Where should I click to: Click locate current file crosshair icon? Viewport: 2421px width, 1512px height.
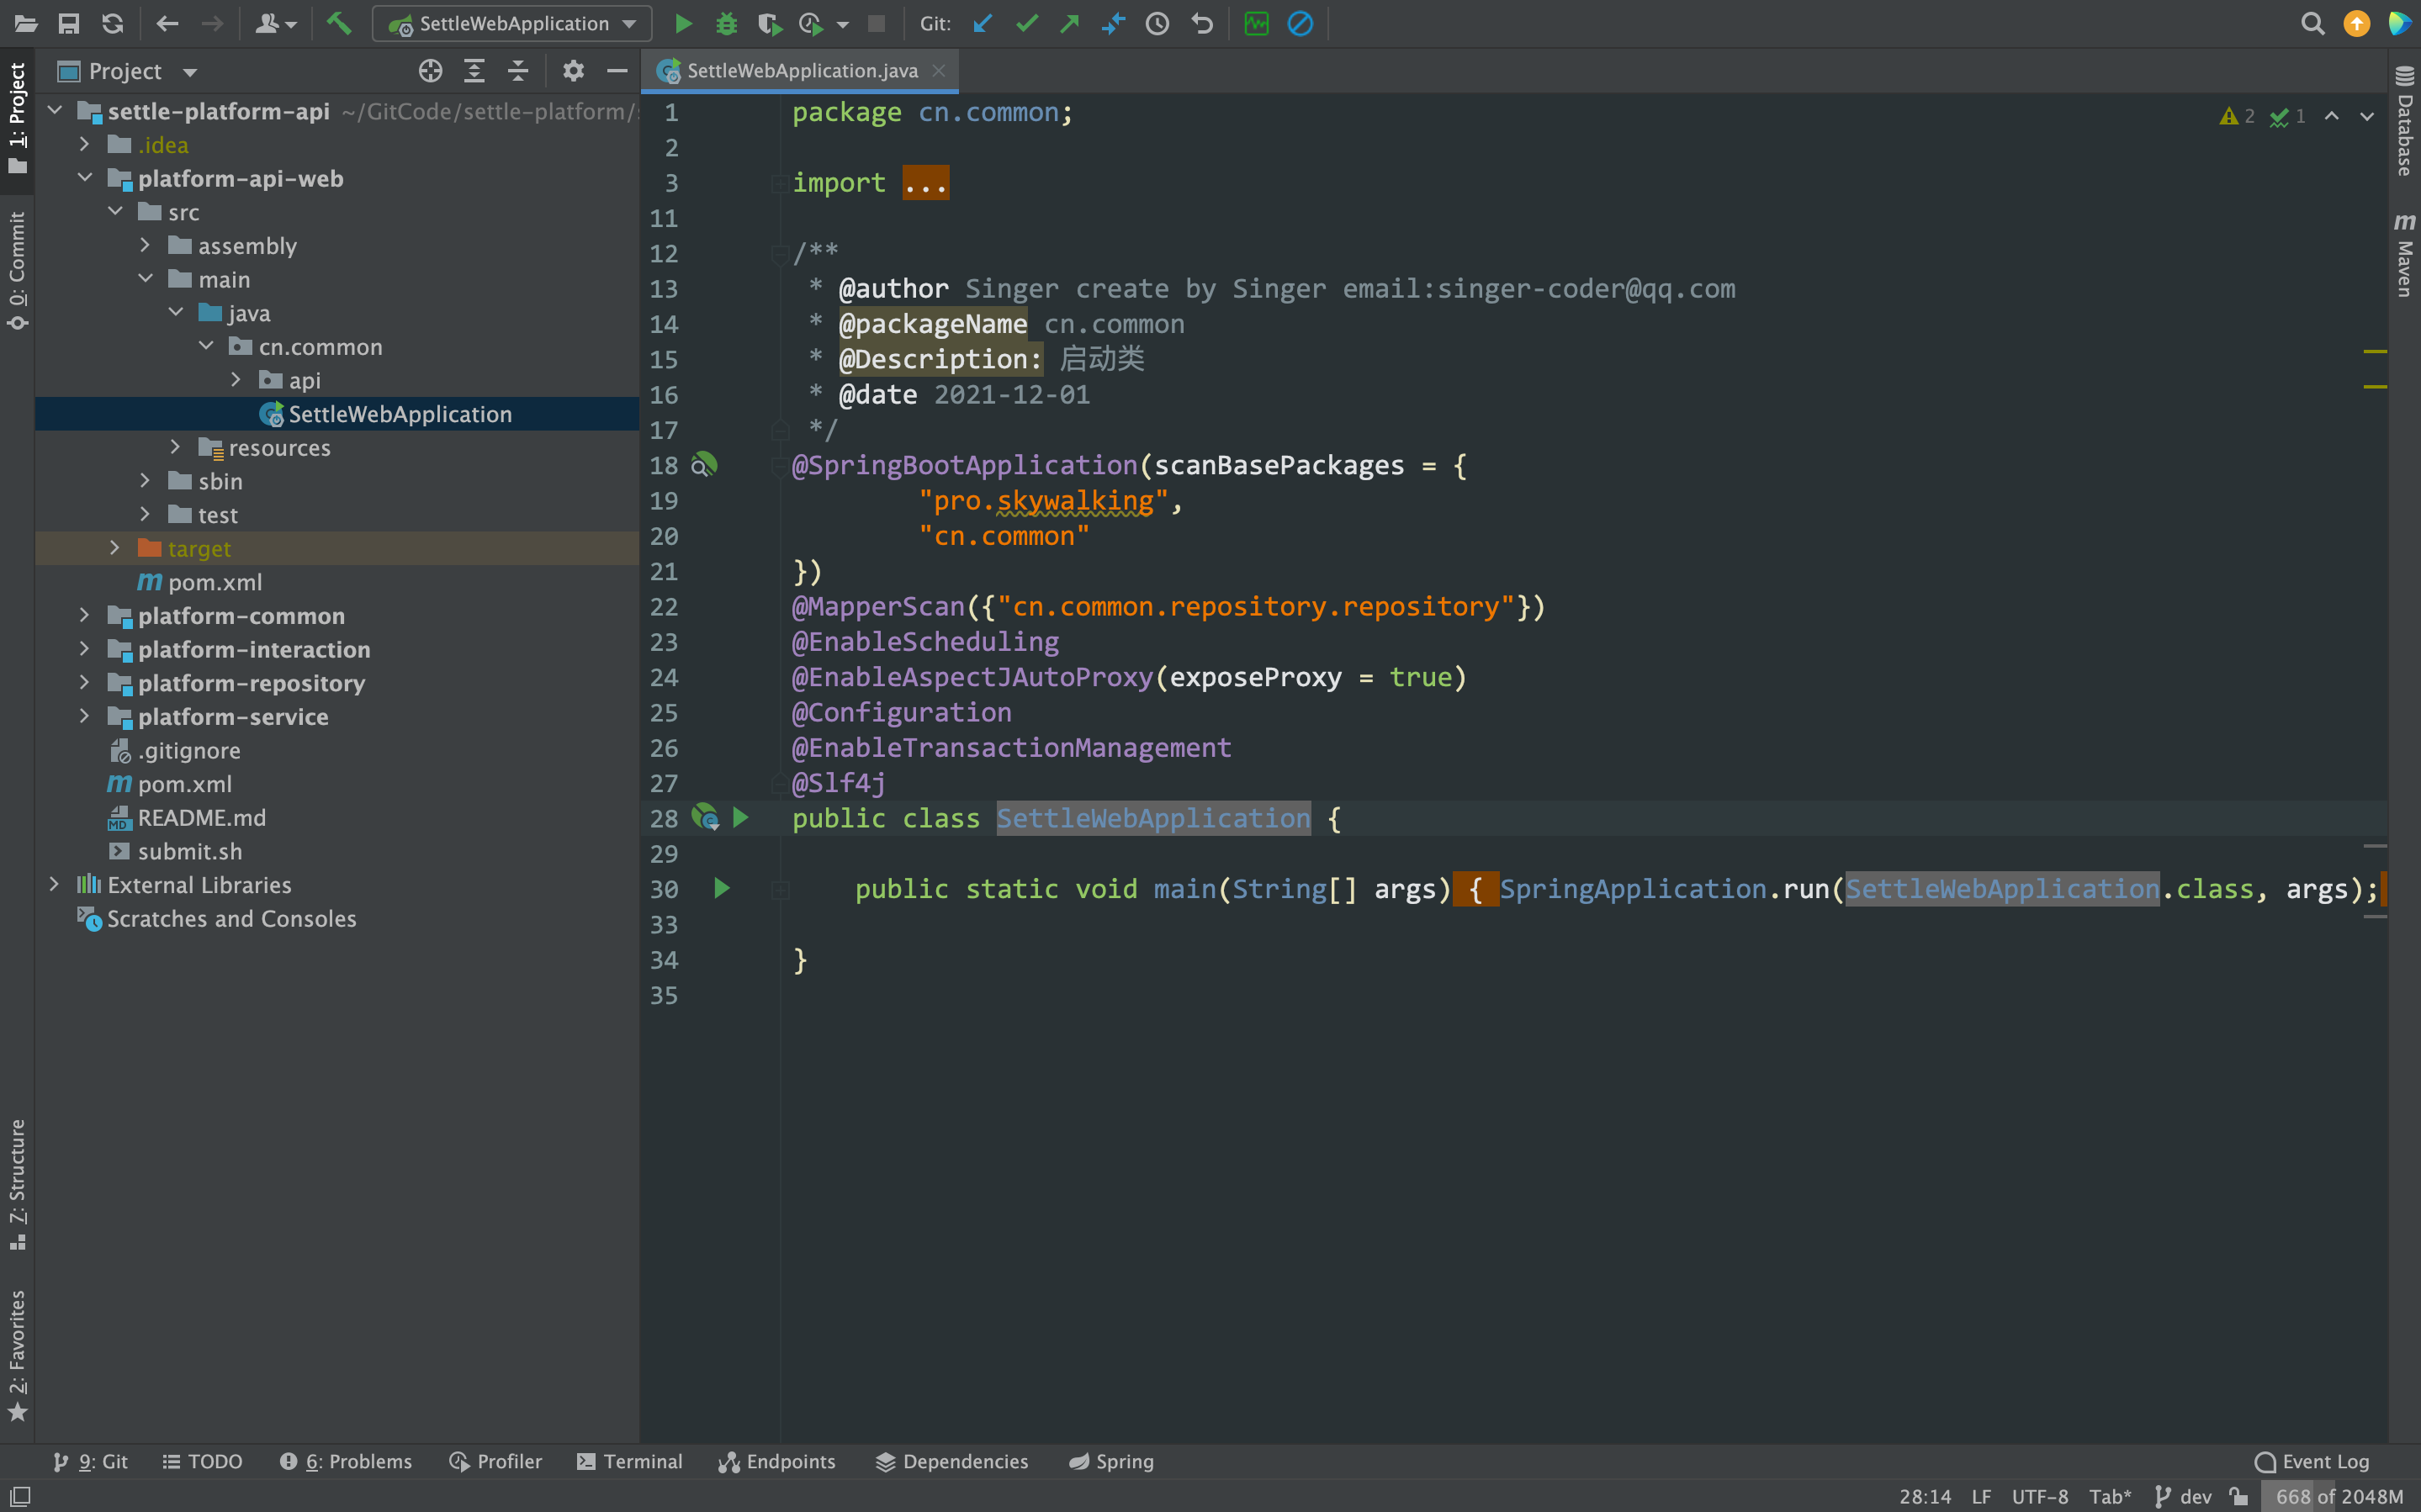430,71
